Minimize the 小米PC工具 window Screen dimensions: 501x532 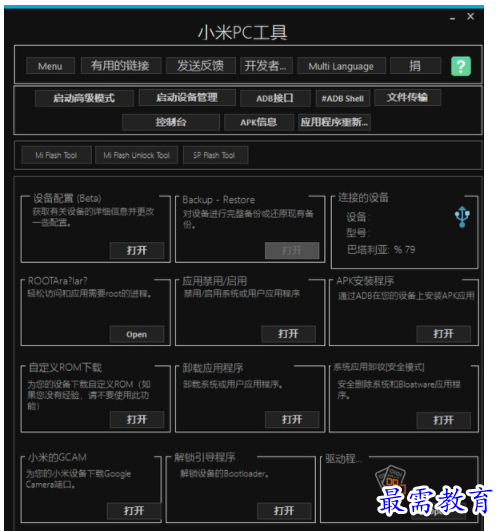pyautogui.click(x=452, y=18)
